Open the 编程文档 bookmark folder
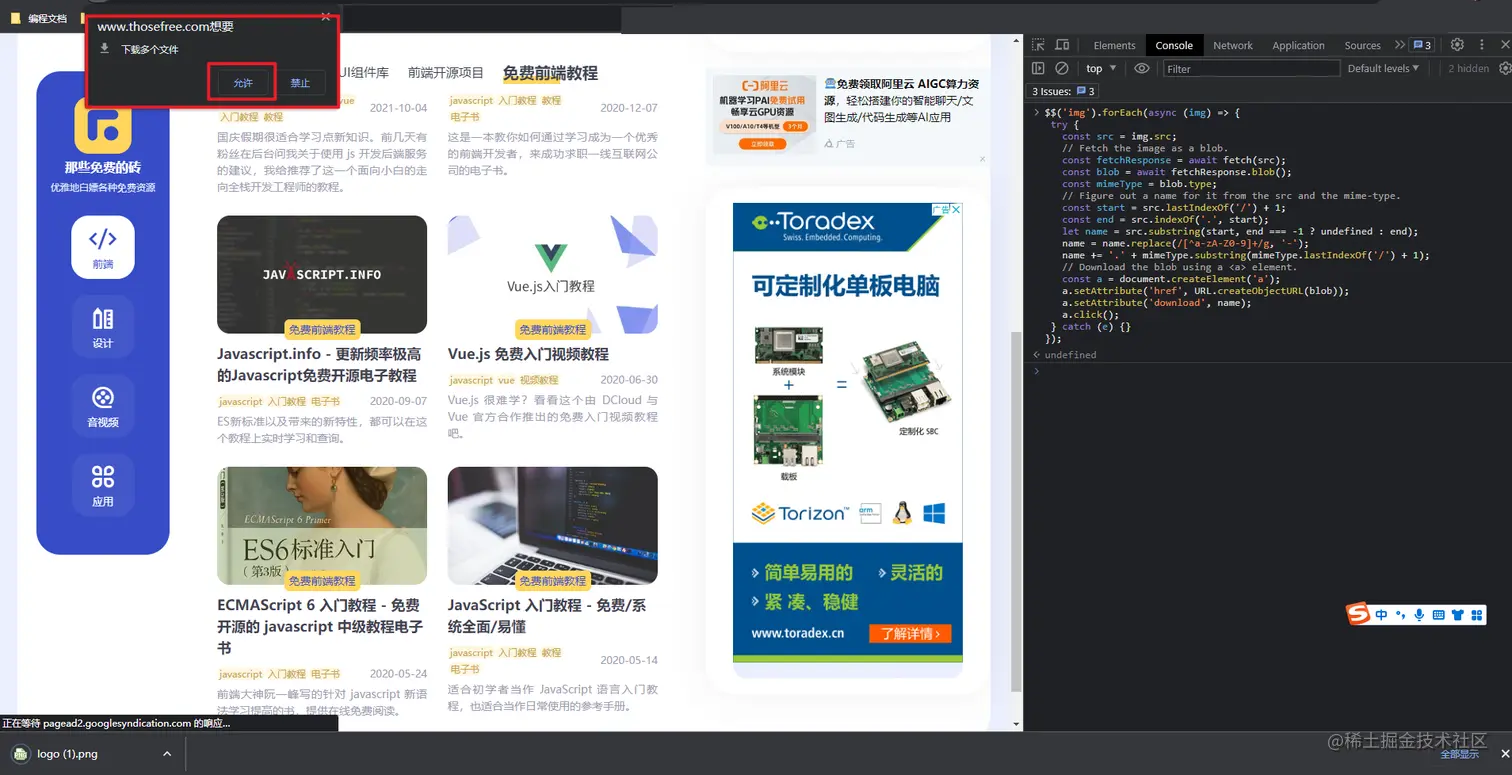1512x775 pixels. click(x=39, y=18)
